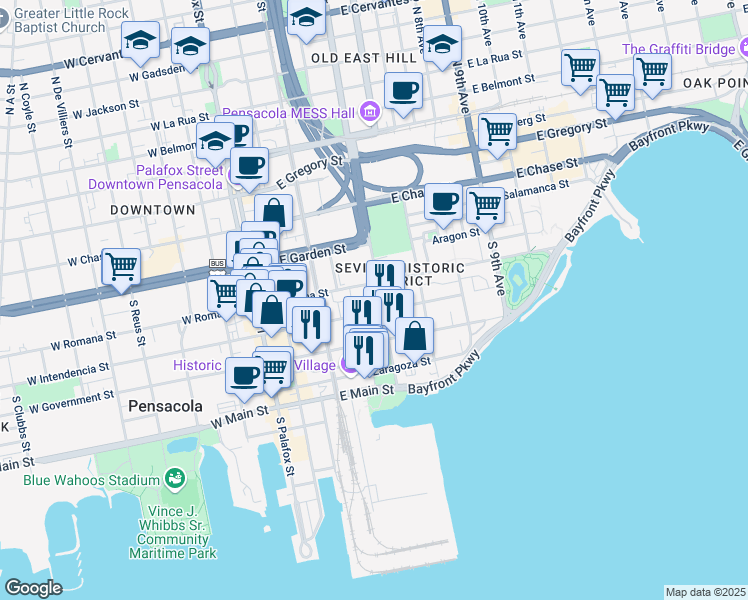
Task: Click the shopping bag marker near Zaragoza St
Action: (415, 338)
